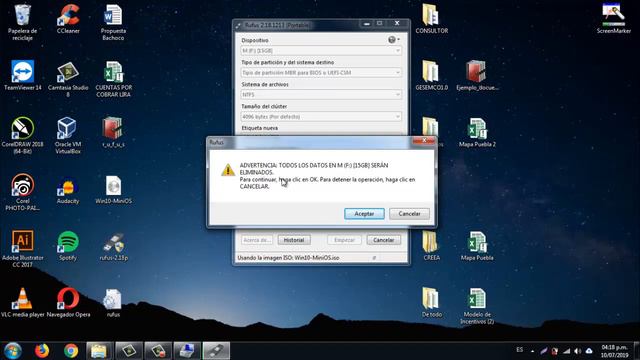Click the cloud icon in system tray
Screen dimensions: 640x360
(x=589, y=351)
